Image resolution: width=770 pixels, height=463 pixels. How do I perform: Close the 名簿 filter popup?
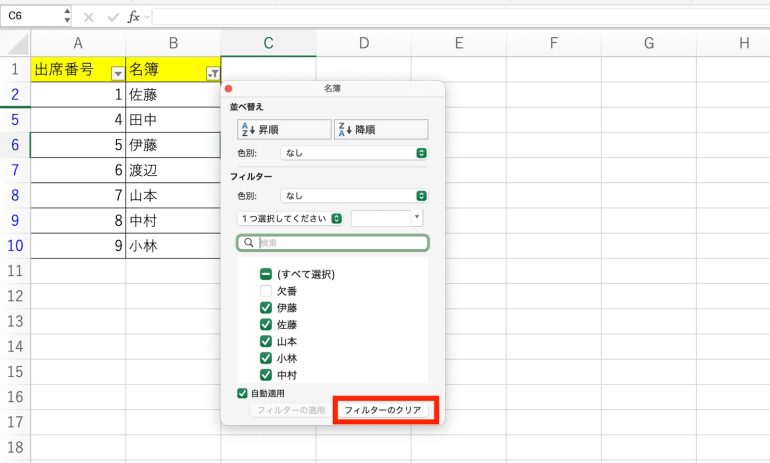pyautogui.click(x=229, y=89)
